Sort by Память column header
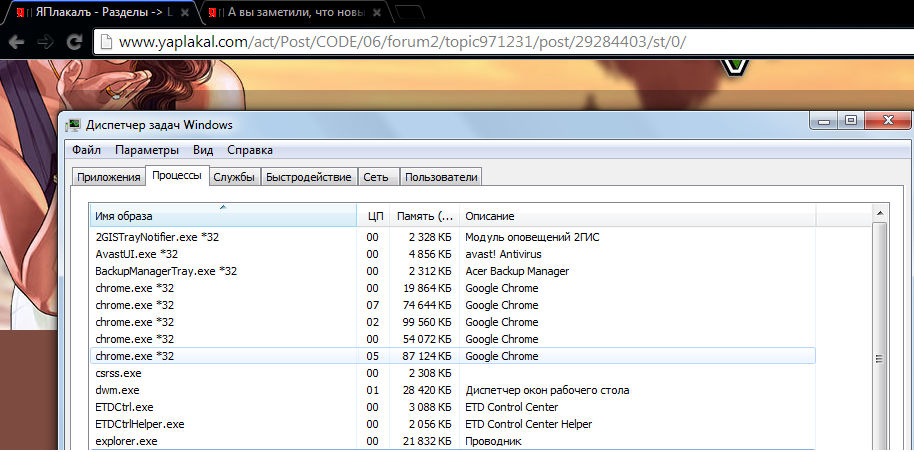Viewport: 914px width, 452px height. (x=425, y=216)
